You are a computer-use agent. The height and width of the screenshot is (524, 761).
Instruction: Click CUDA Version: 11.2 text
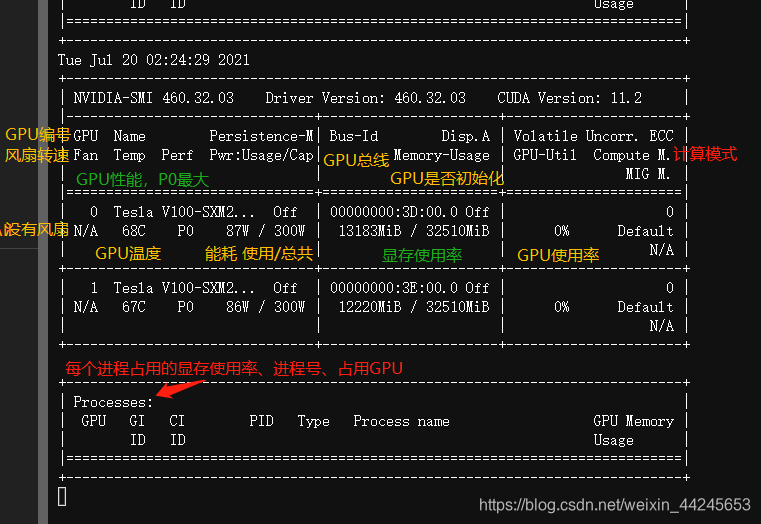click(569, 98)
